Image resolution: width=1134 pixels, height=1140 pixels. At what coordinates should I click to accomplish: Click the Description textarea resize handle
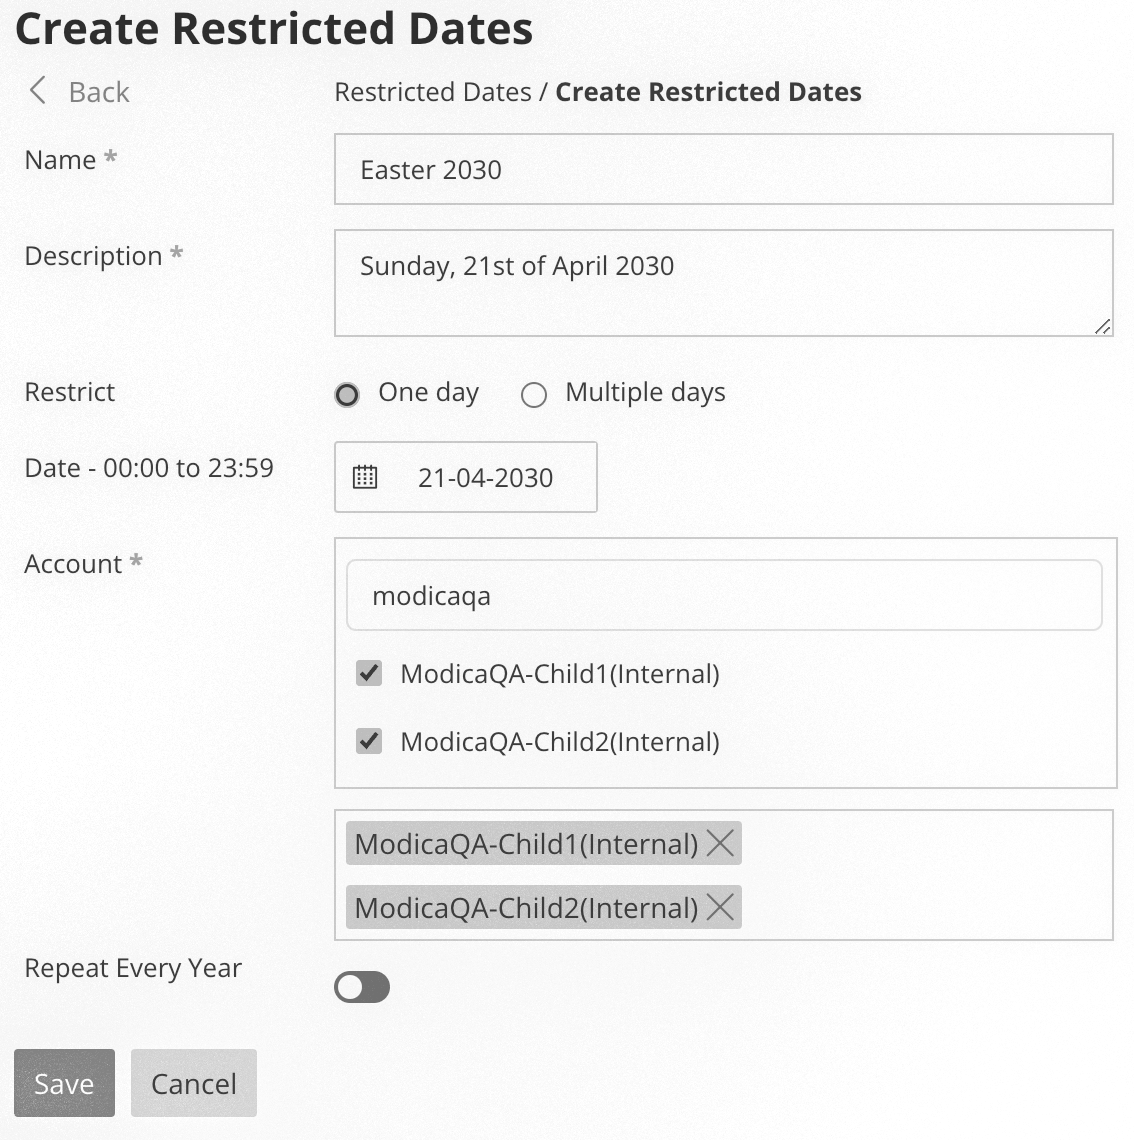[x=1103, y=326]
